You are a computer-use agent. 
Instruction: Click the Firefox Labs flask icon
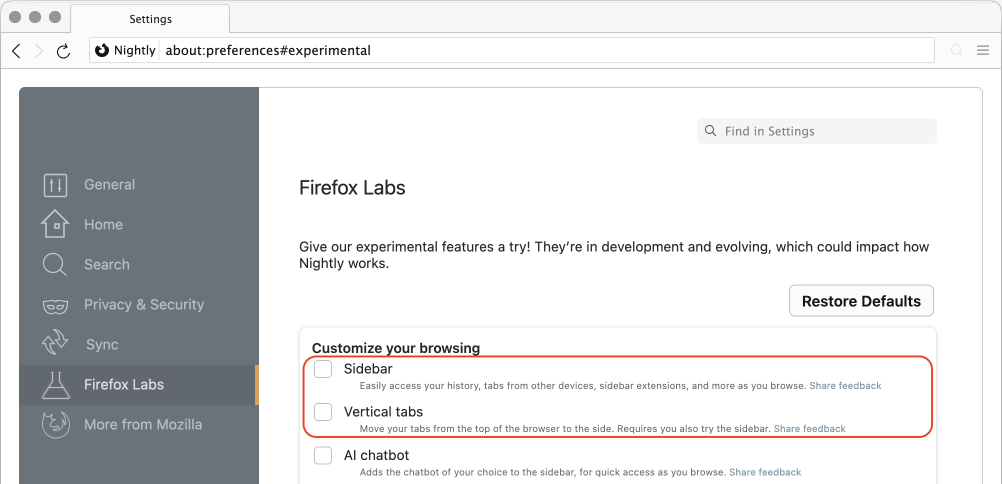point(55,384)
